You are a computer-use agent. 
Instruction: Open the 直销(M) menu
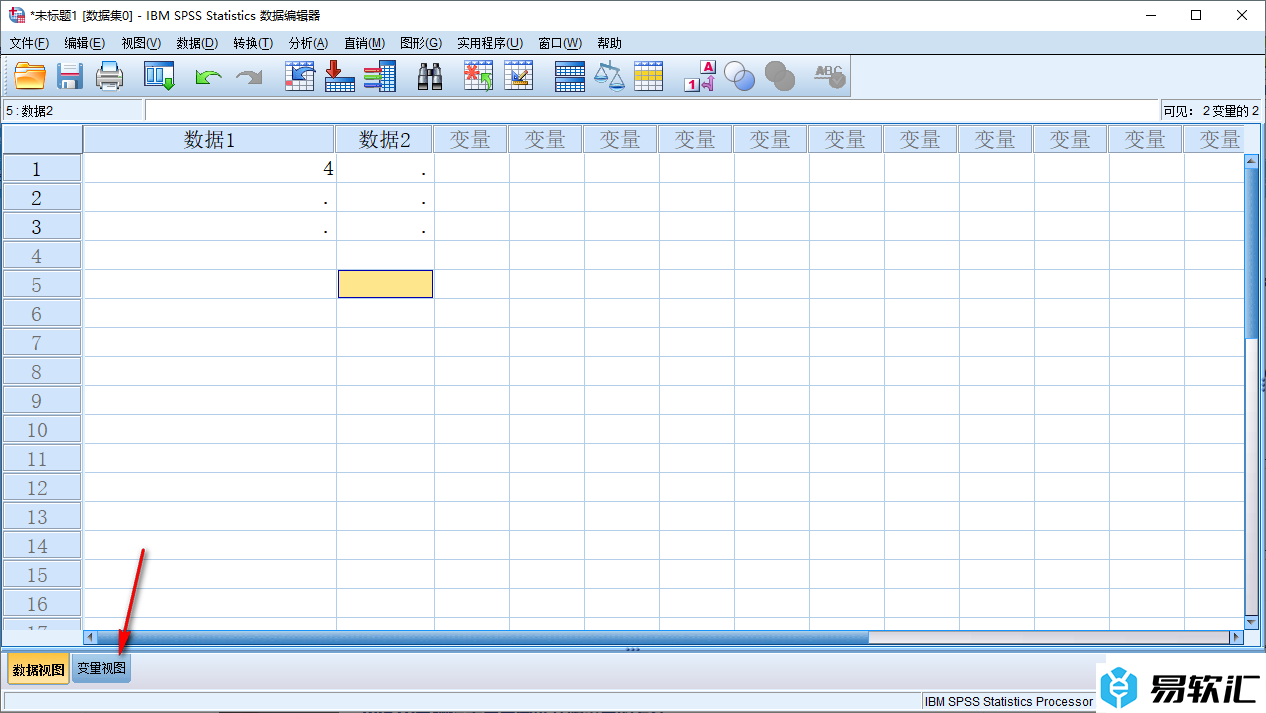point(364,43)
